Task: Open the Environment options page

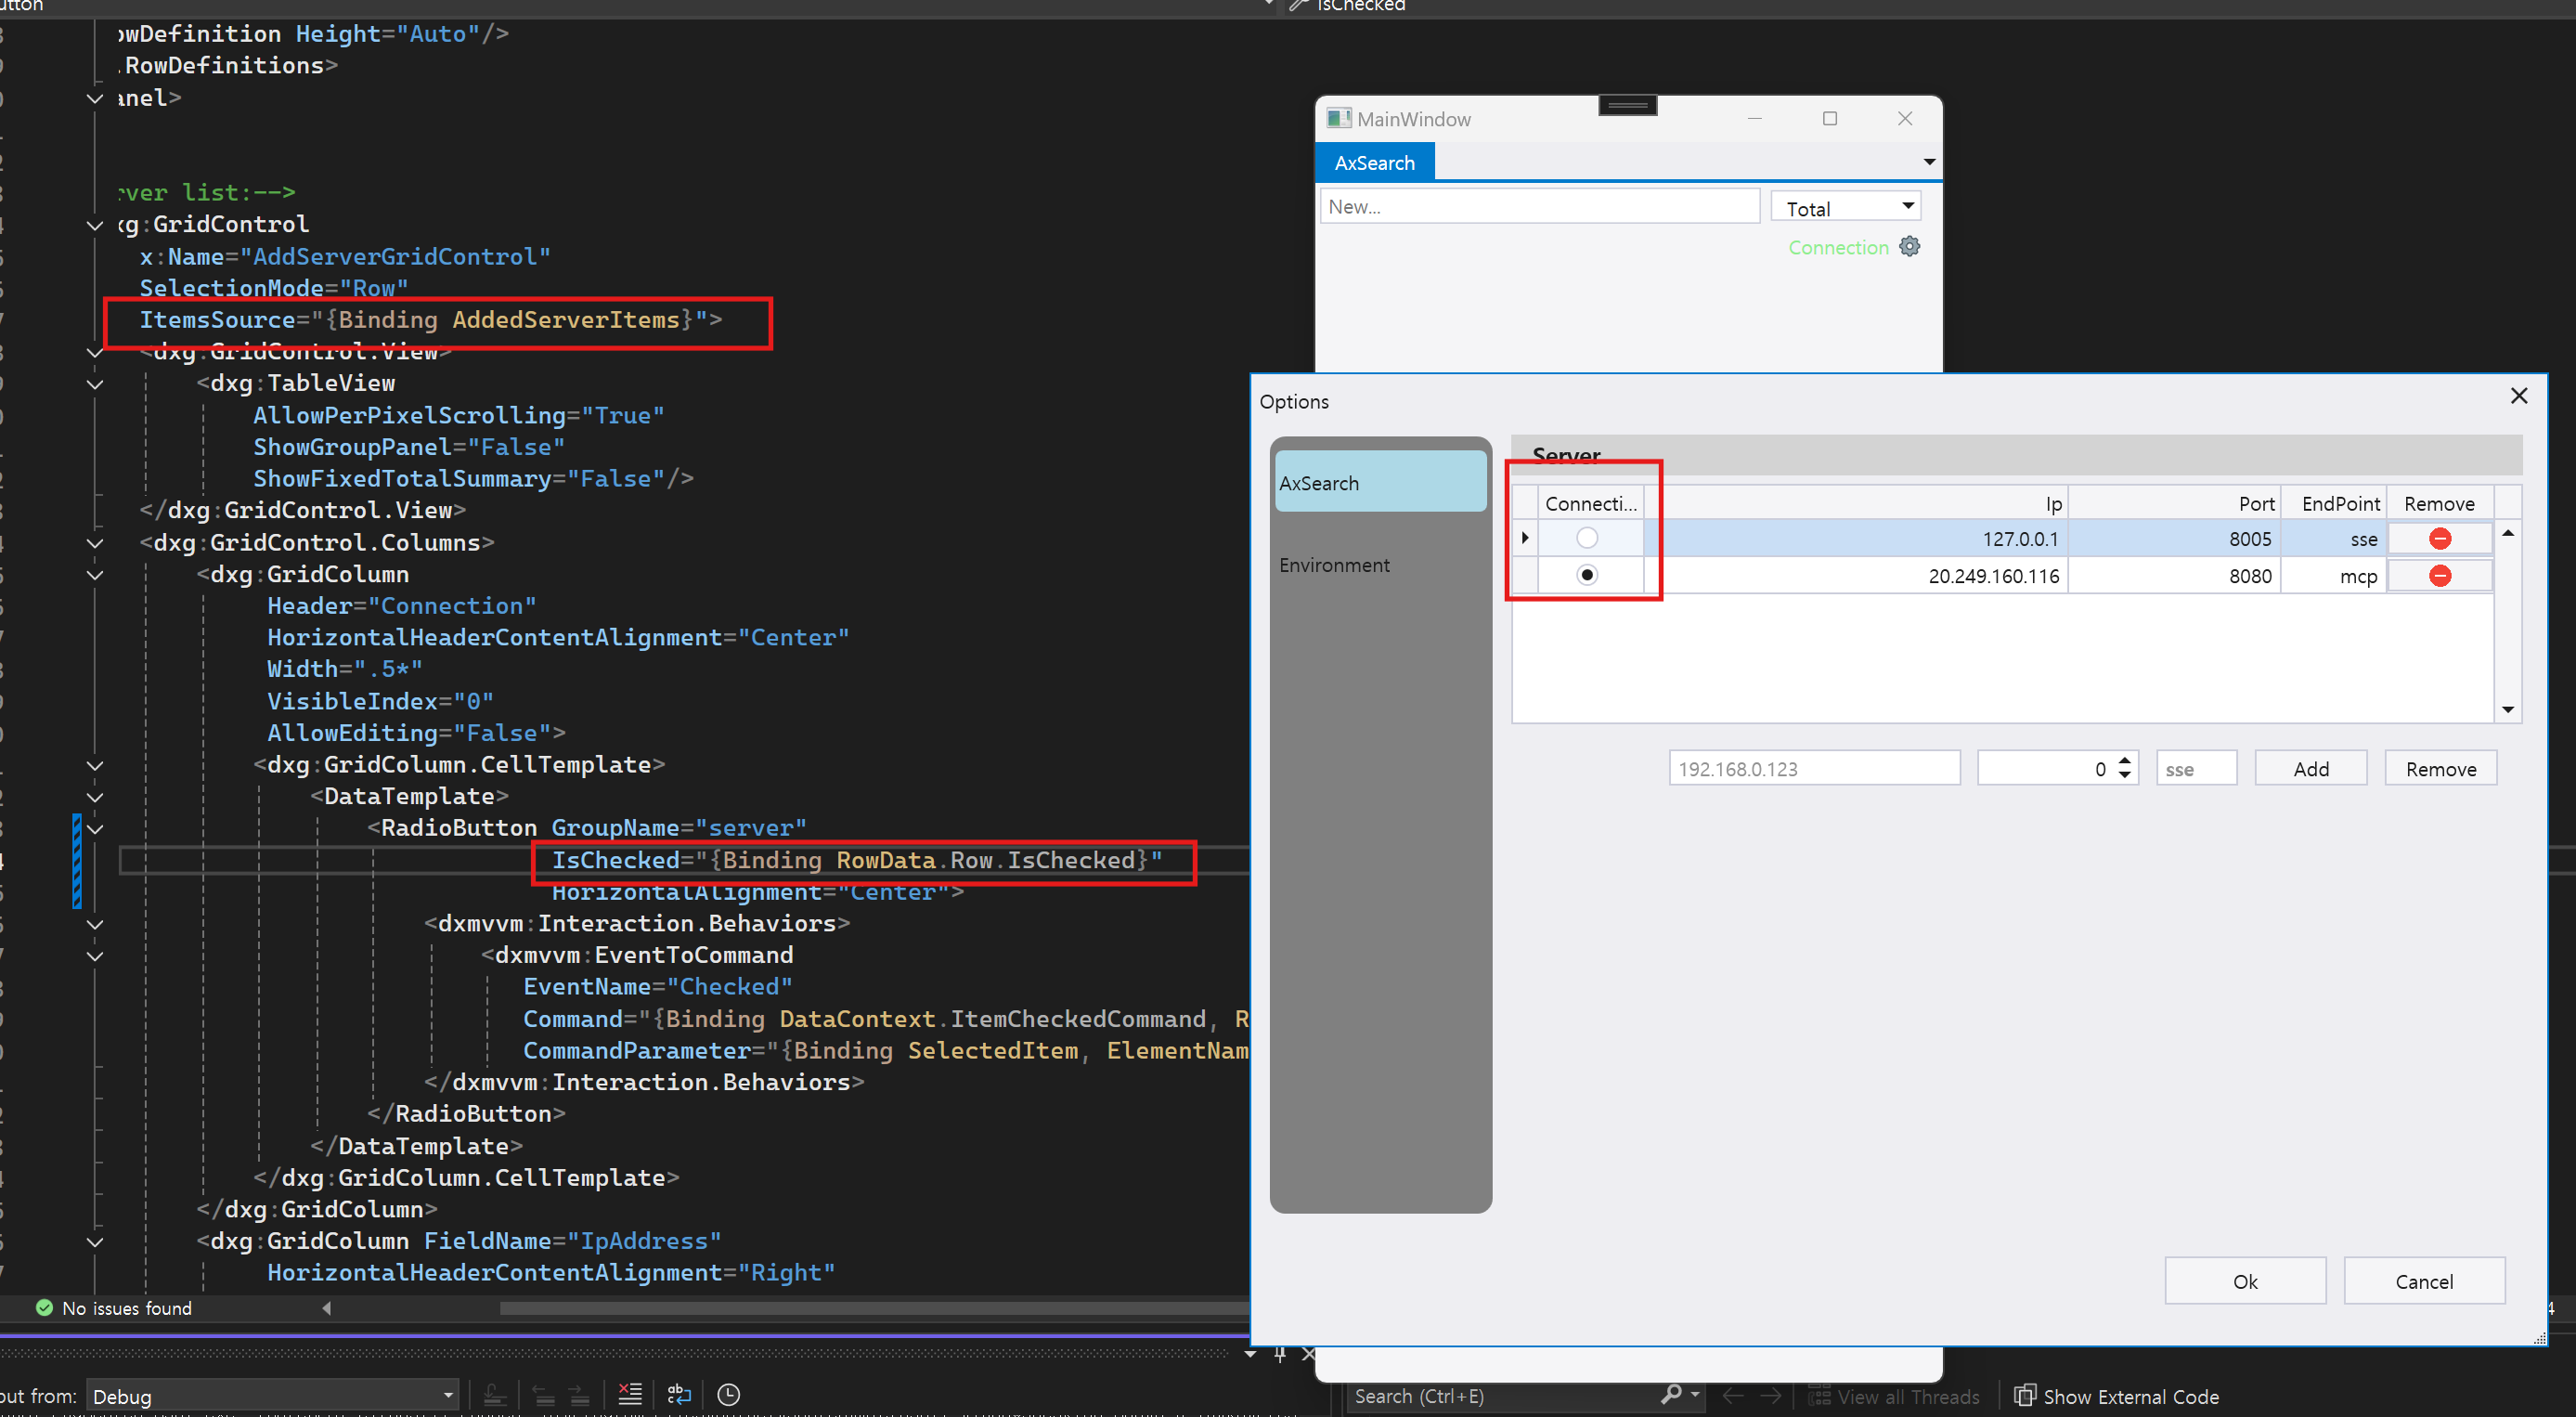Action: tap(1334, 565)
